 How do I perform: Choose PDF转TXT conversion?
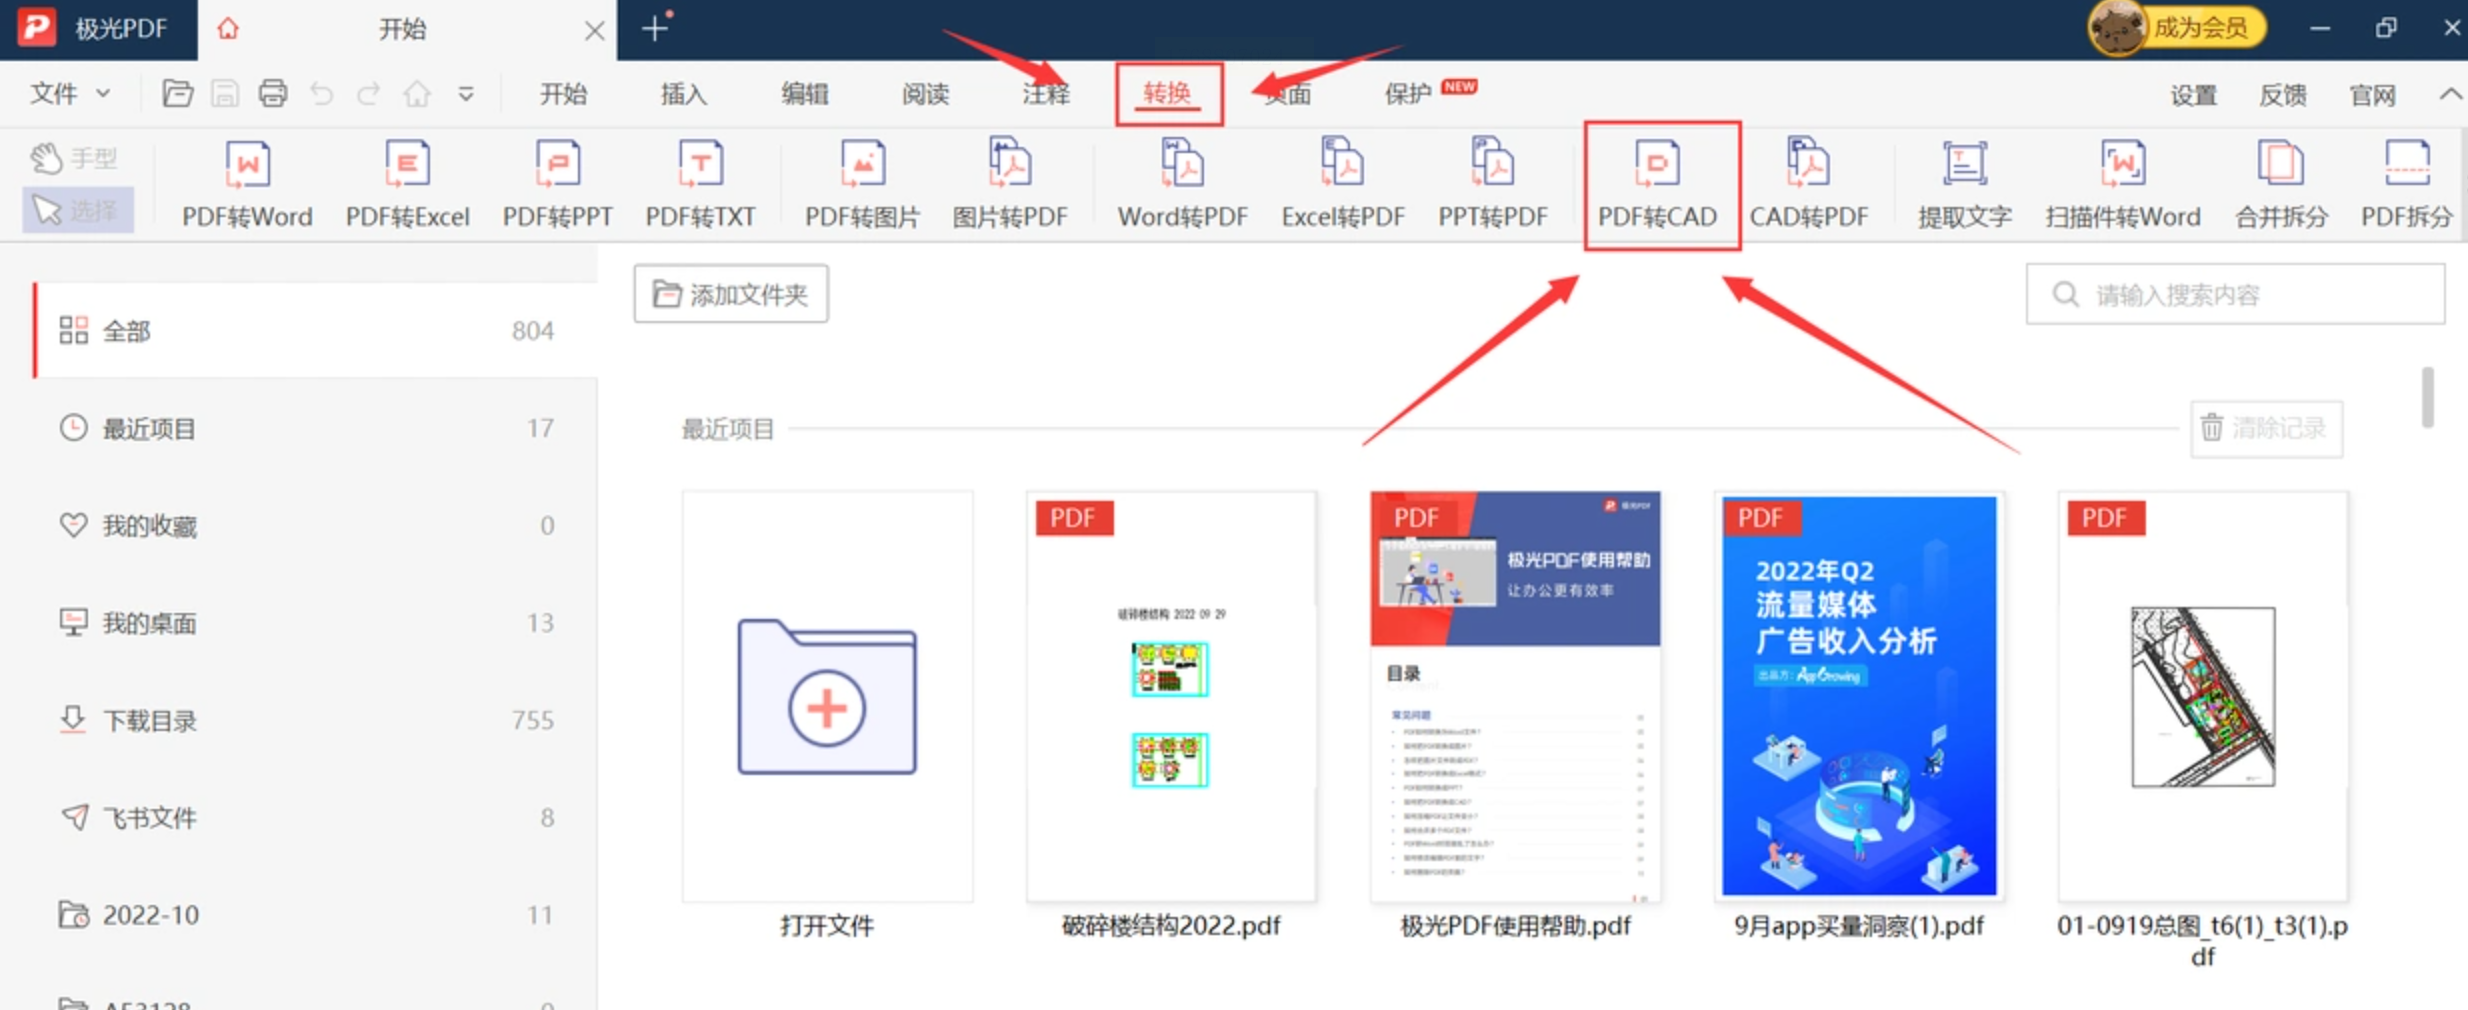click(700, 185)
